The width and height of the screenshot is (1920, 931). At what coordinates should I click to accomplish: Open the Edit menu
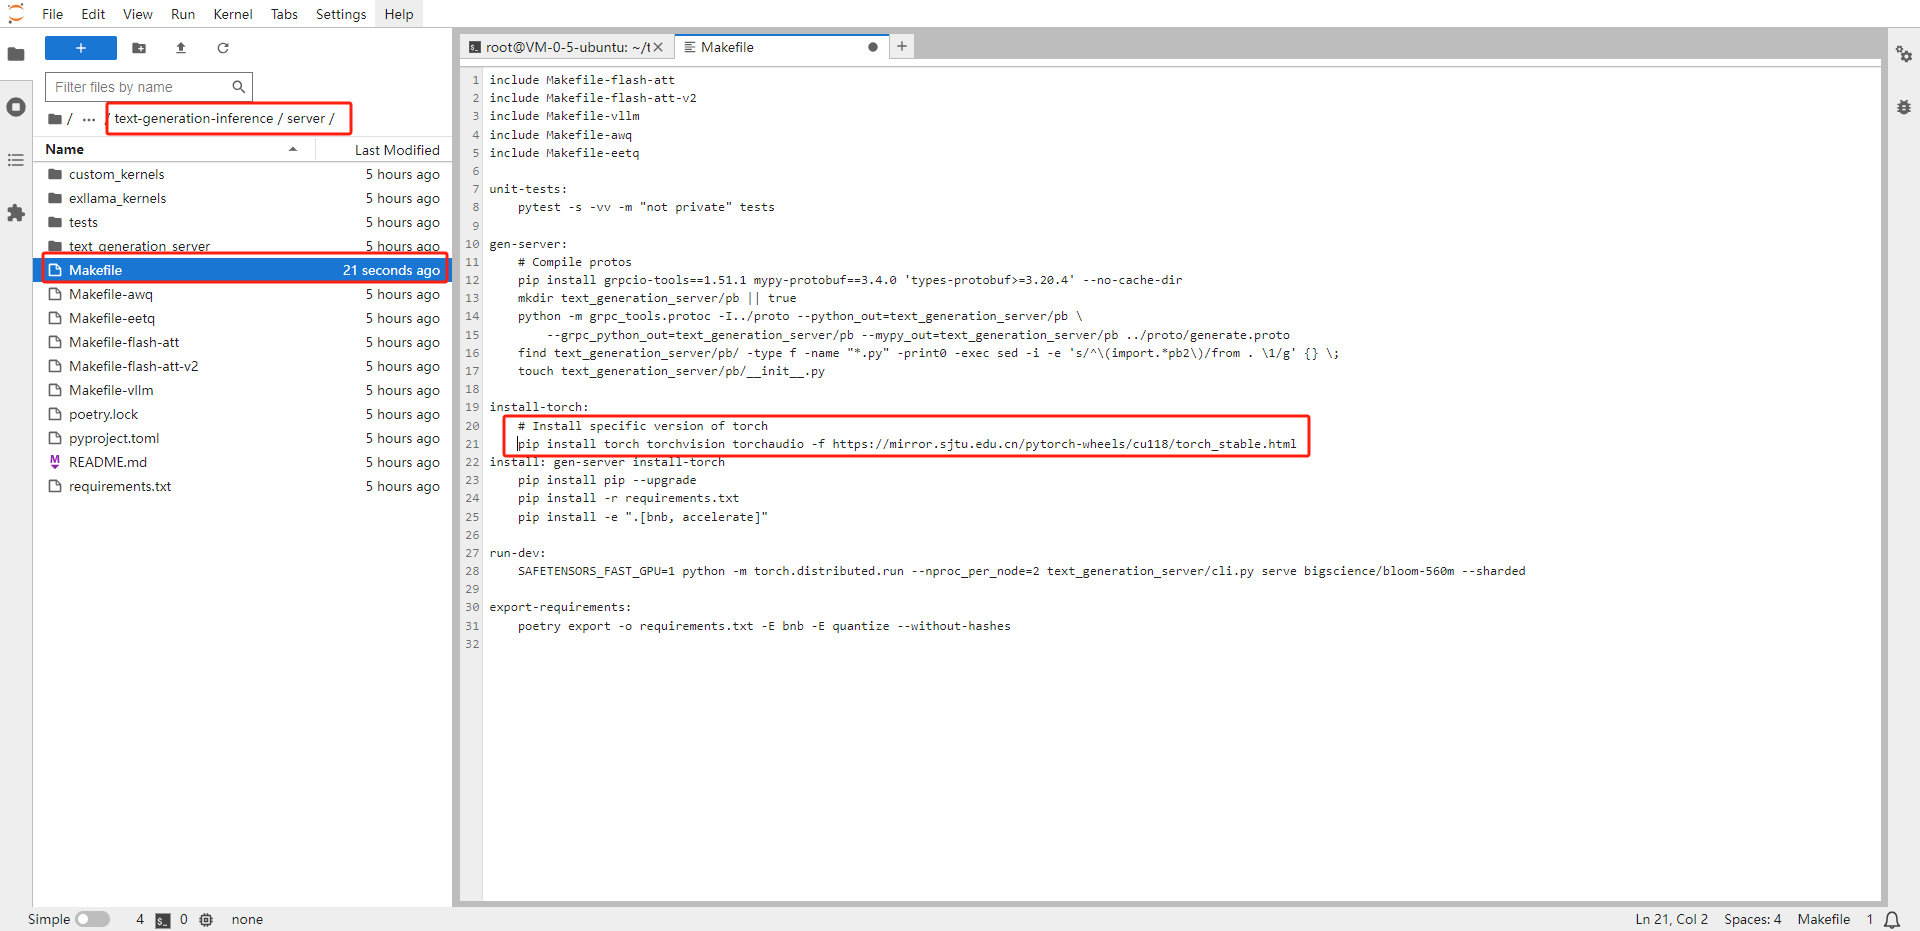click(x=93, y=14)
